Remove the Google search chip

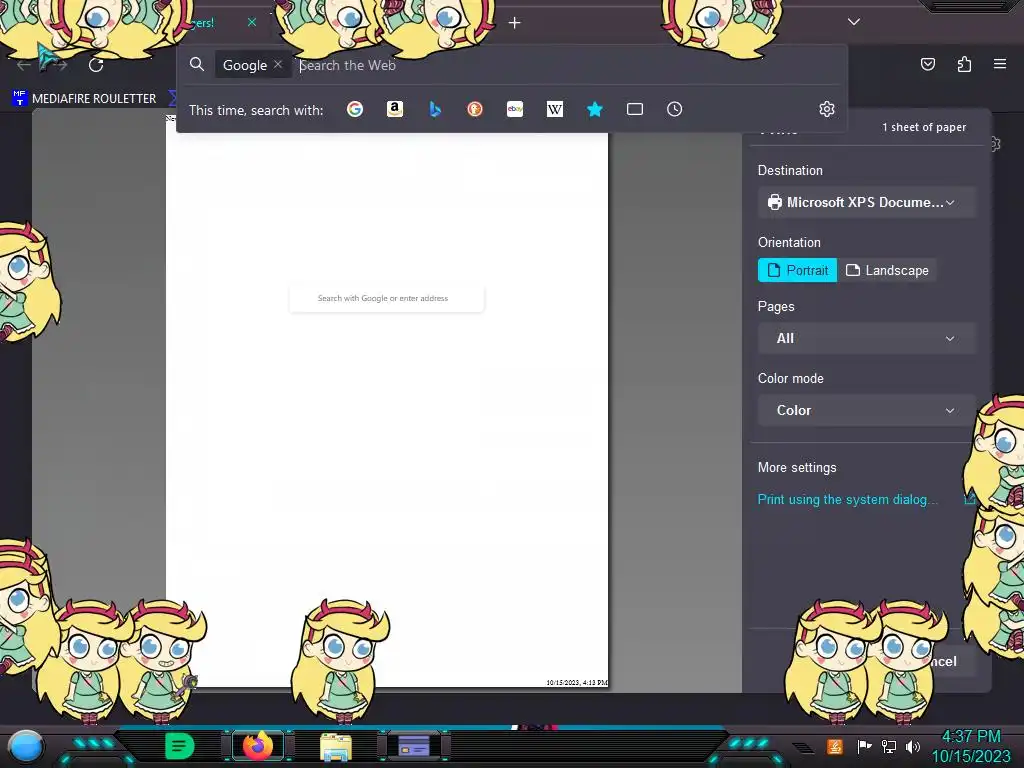(x=278, y=64)
